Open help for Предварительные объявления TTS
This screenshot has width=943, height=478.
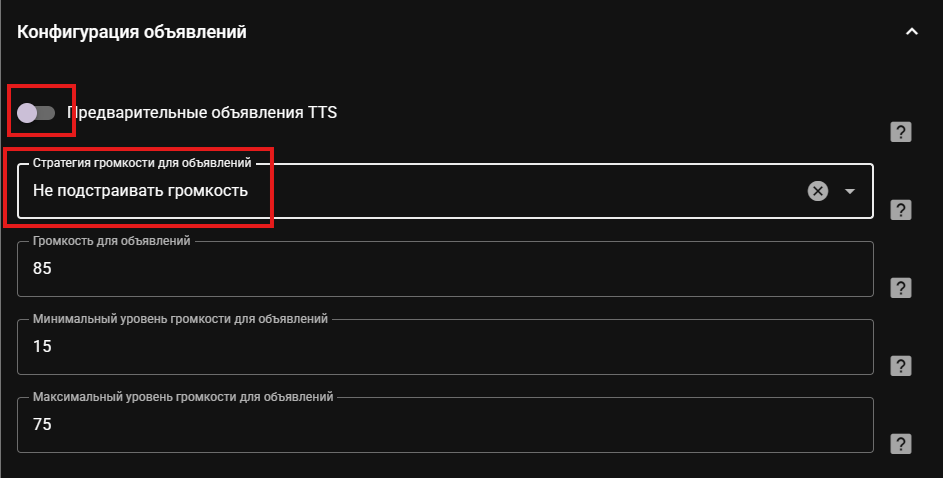[900, 132]
